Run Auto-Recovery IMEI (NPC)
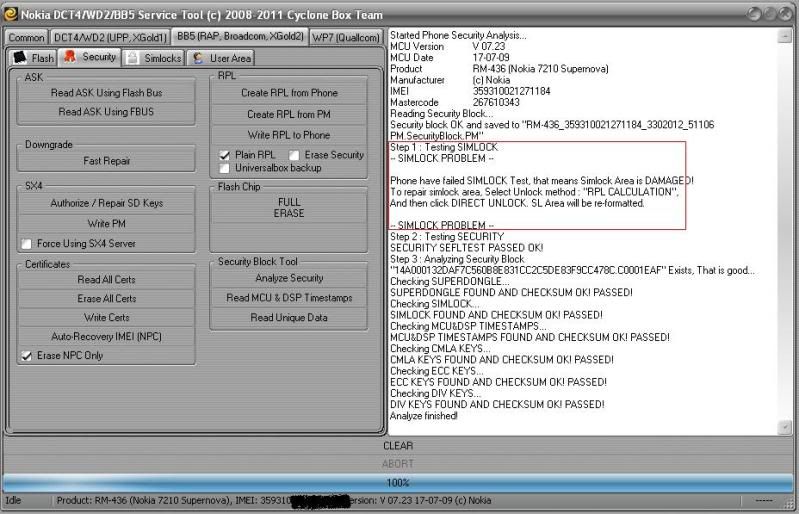This screenshot has height=514, width=799. 106,336
